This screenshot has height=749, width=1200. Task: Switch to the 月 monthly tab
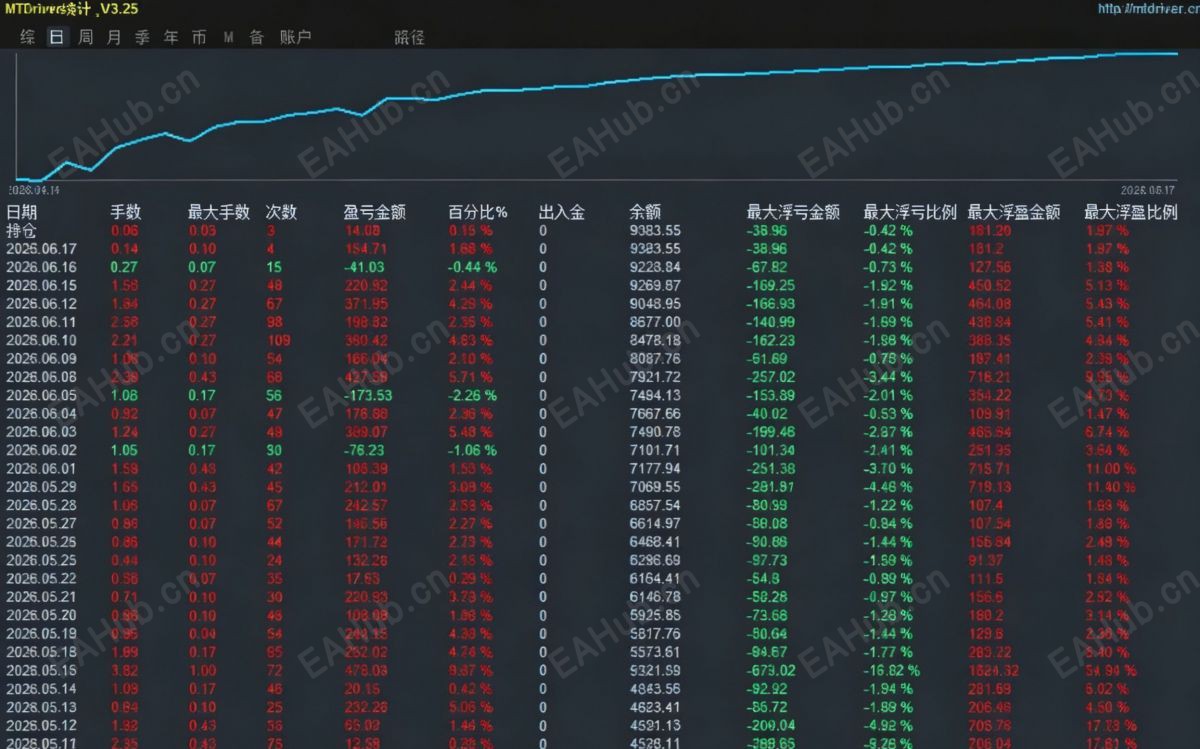click(x=114, y=37)
